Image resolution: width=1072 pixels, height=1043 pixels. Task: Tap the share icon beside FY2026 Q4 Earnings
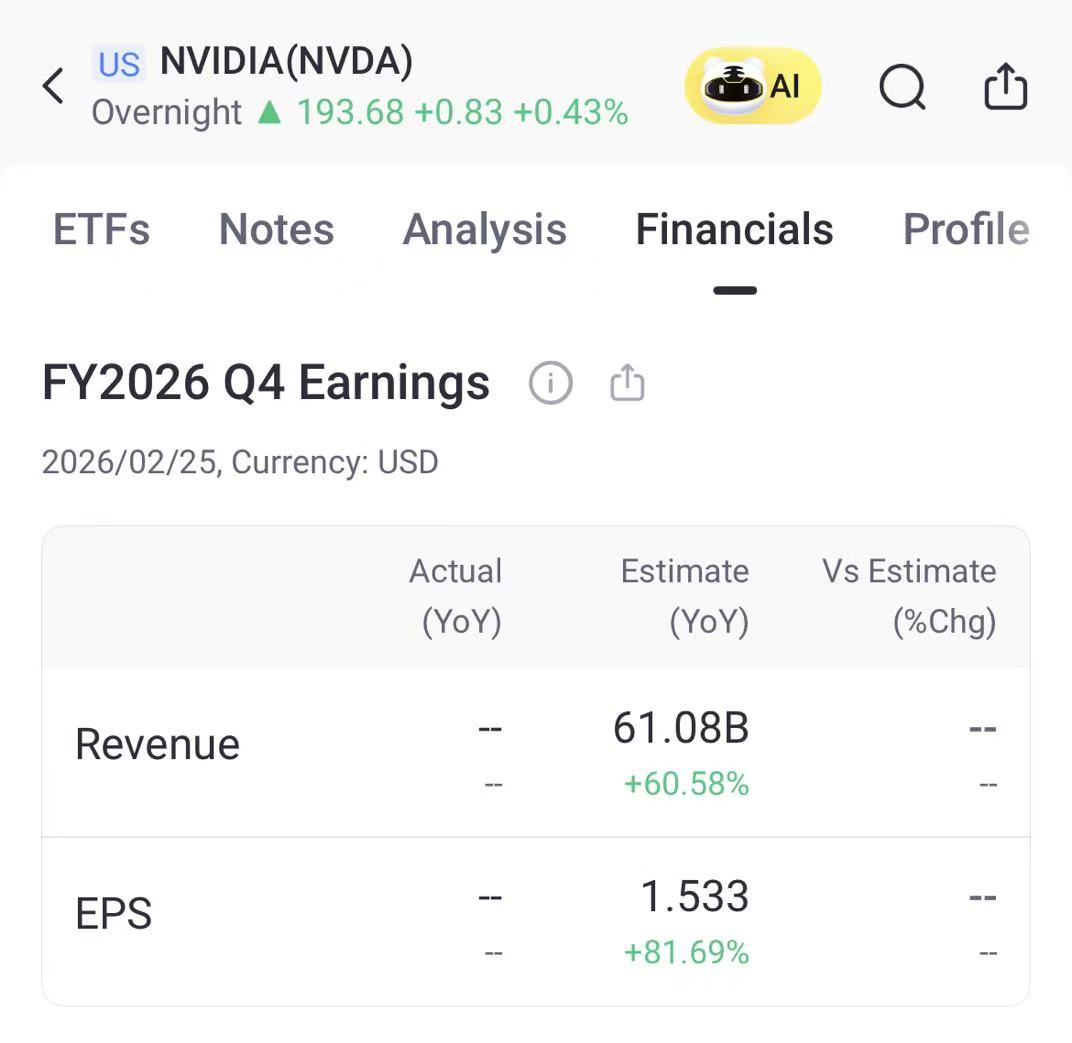pos(627,383)
